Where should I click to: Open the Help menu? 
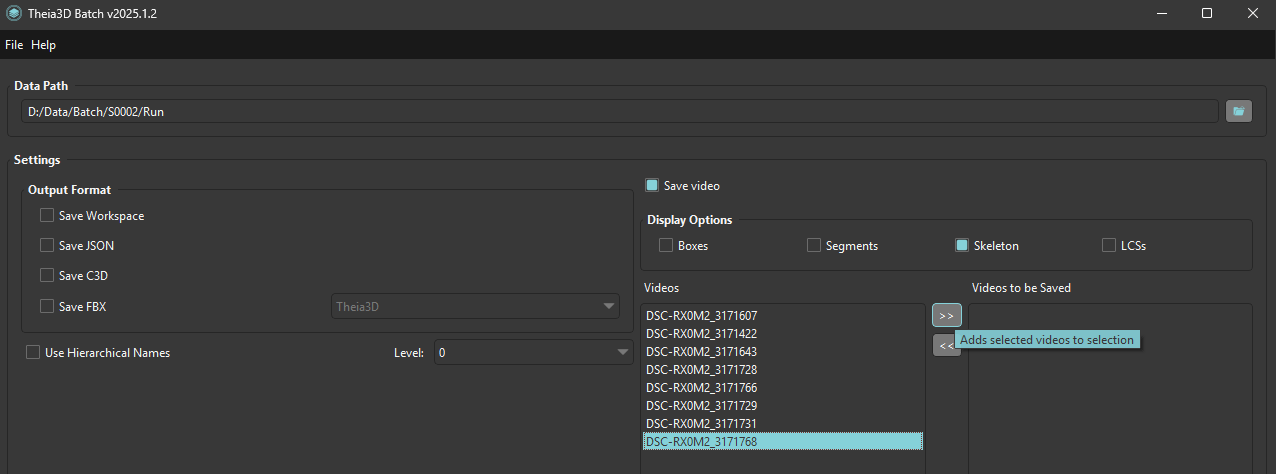pyautogui.click(x=44, y=45)
